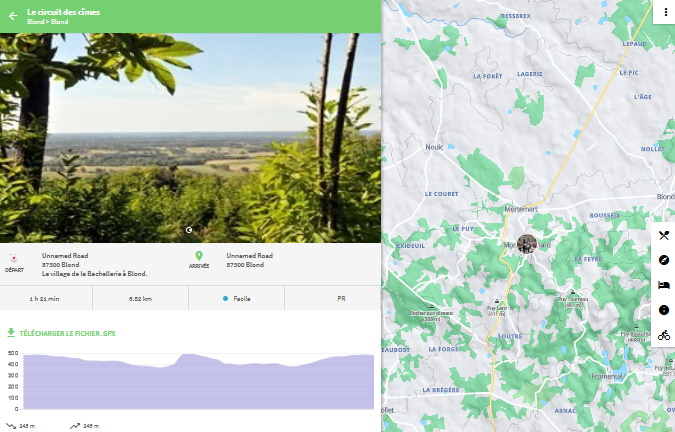Image resolution: width=675 pixels, height=432 pixels.
Task: Click the elevation profile chart
Action: tap(198, 381)
